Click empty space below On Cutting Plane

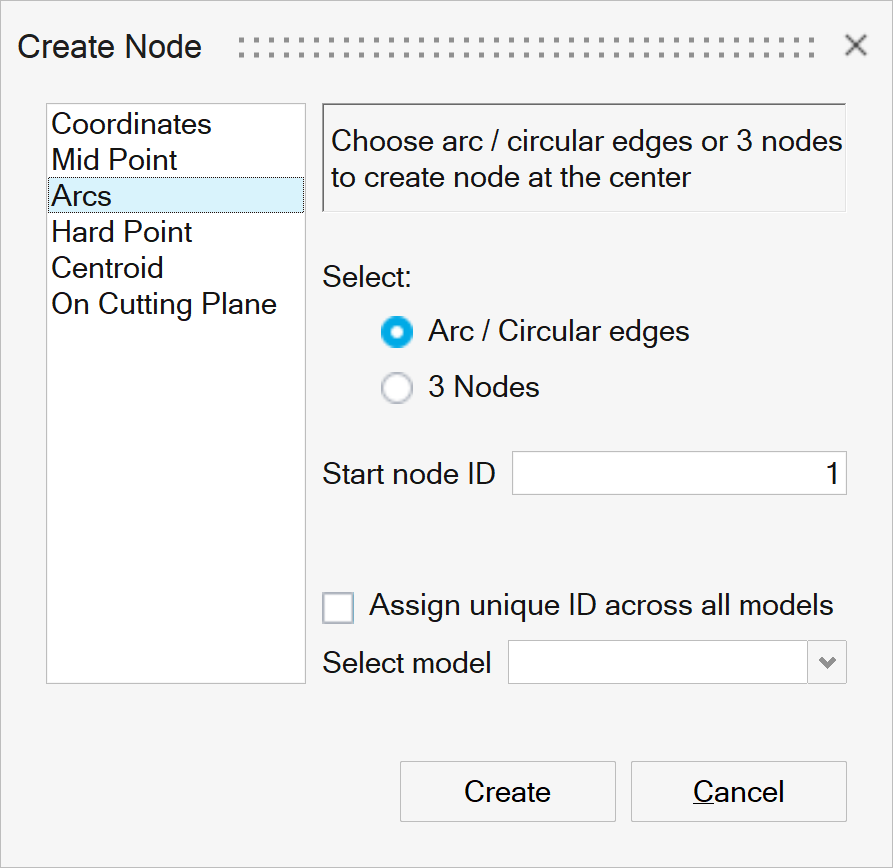(175, 500)
